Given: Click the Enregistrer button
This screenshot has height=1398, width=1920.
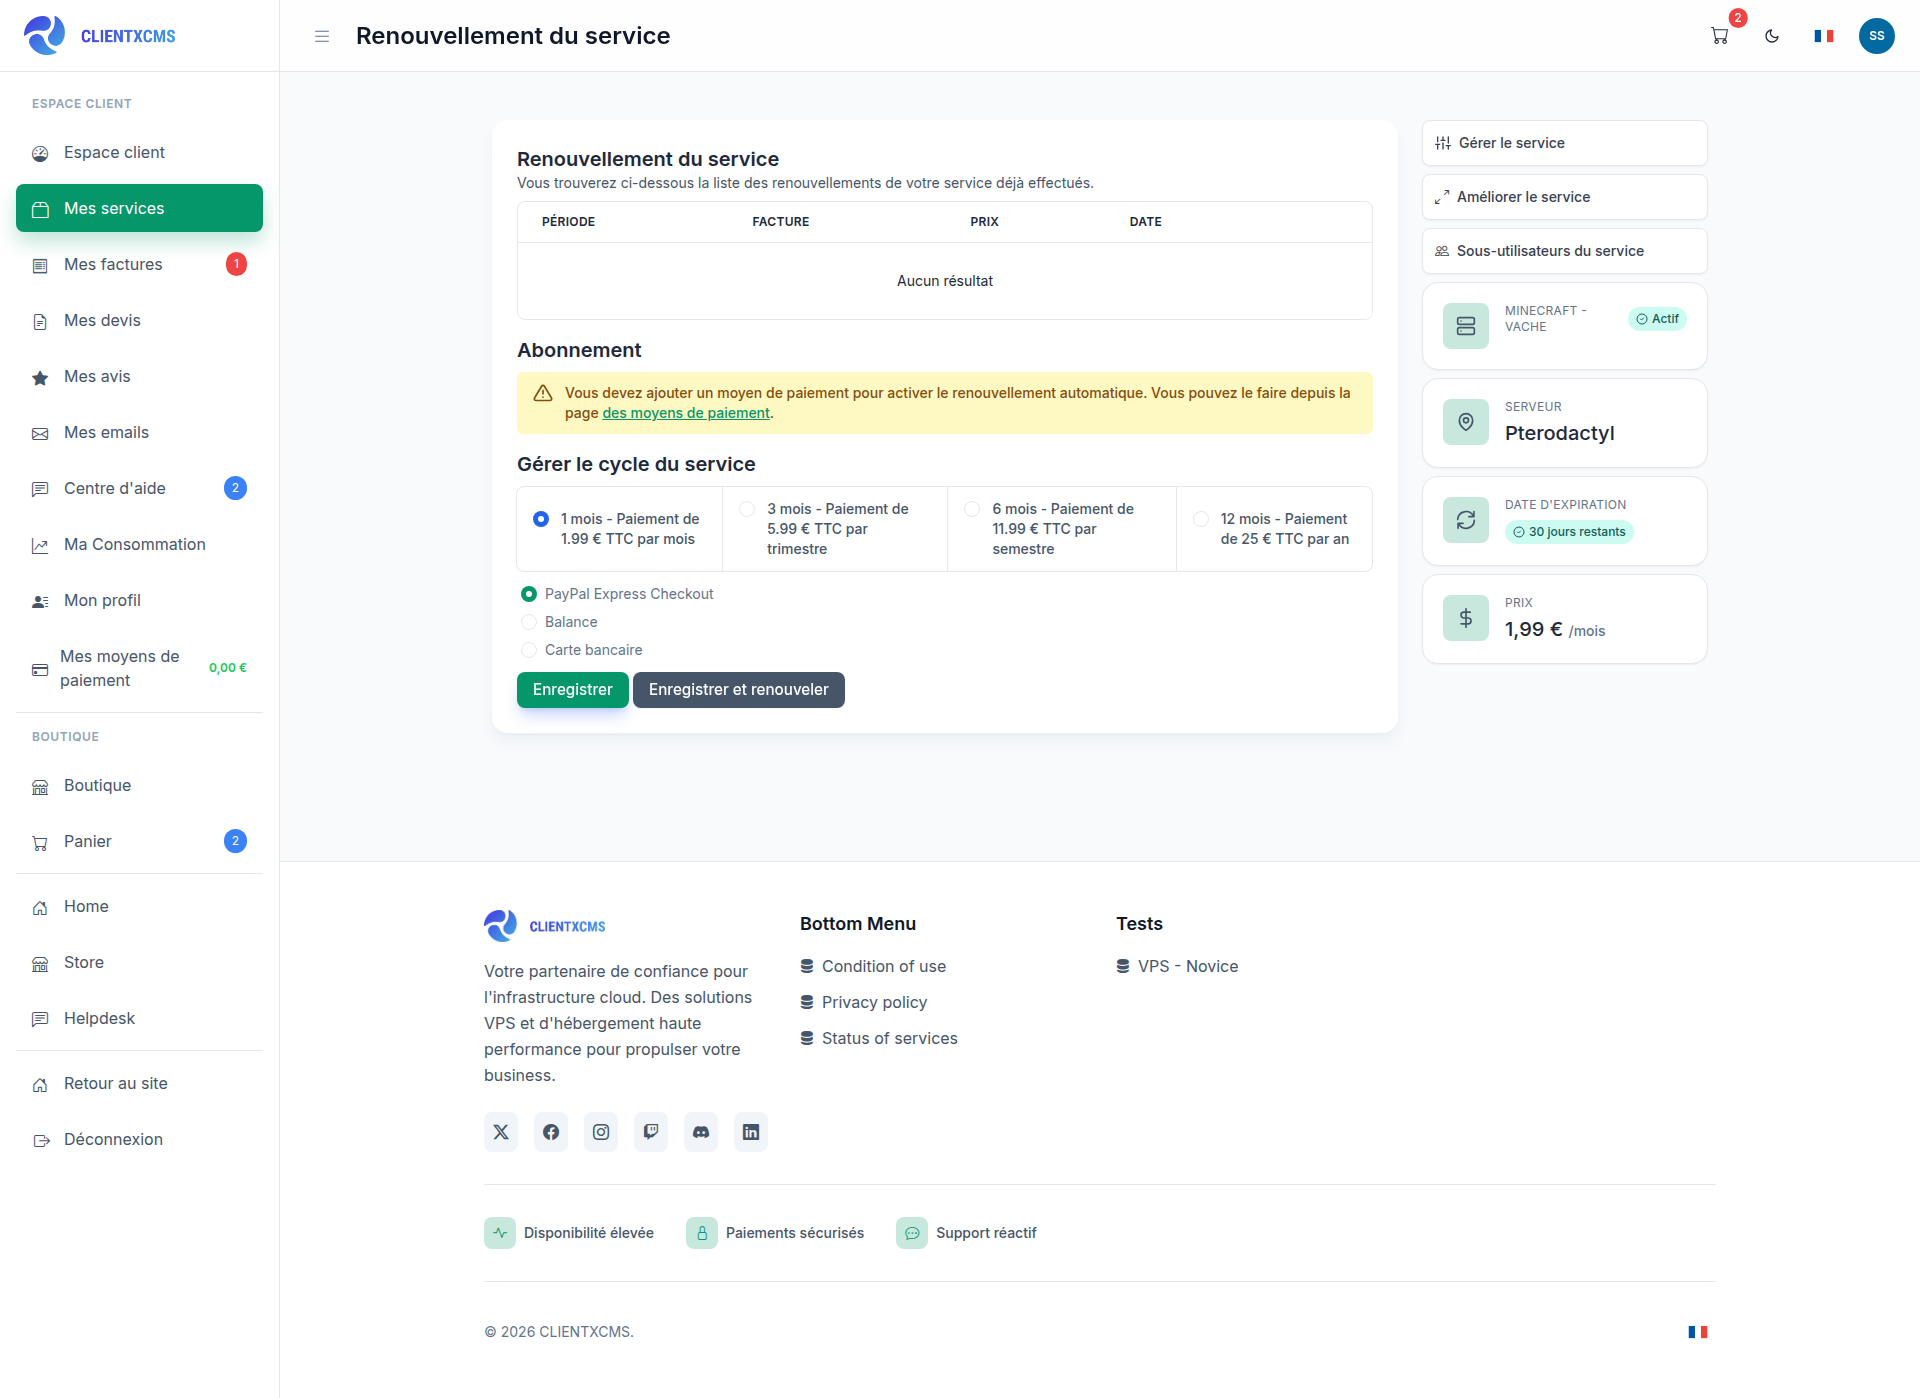Looking at the screenshot, I should coord(573,690).
